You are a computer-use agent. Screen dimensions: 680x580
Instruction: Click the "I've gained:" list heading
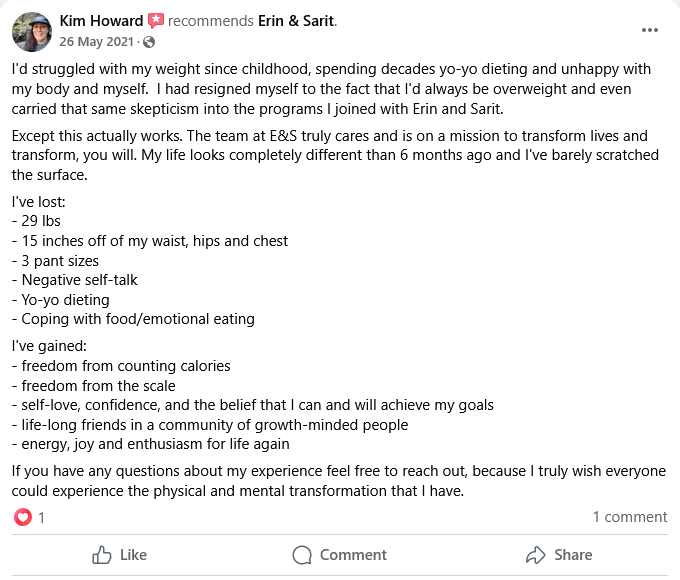[x=49, y=346]
